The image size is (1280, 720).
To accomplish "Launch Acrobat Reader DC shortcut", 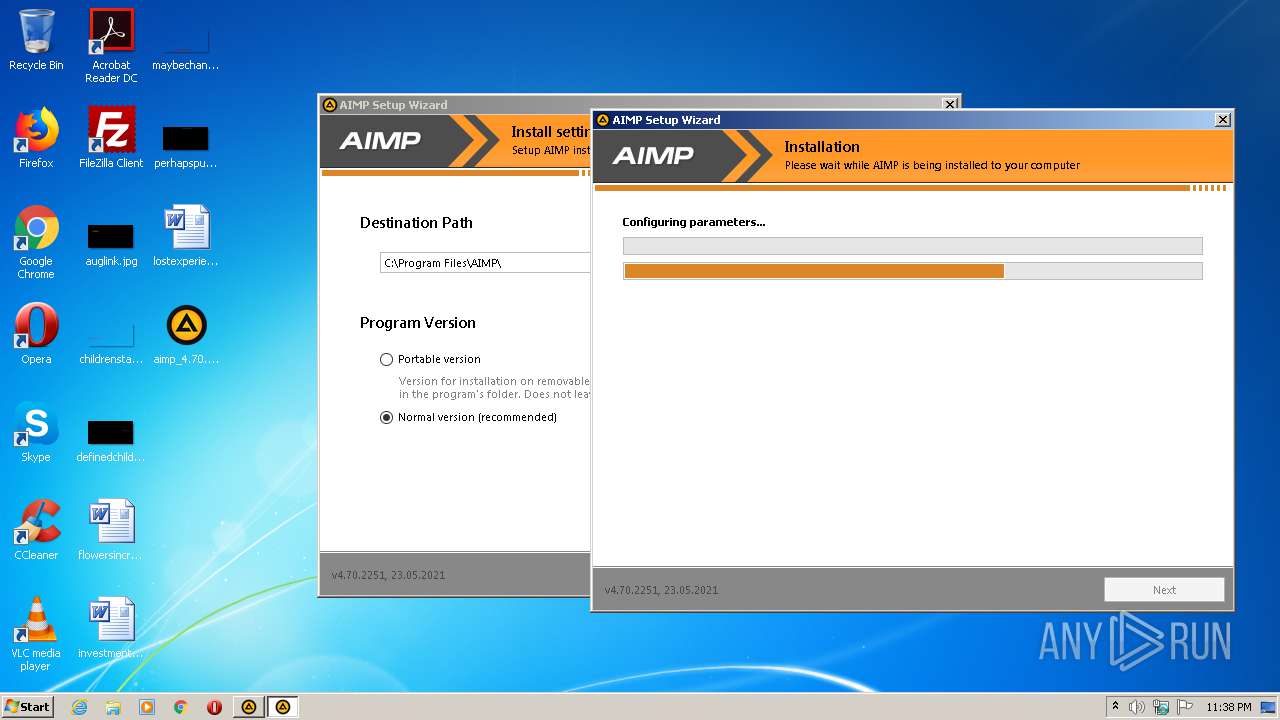I will (x=111, y=46).
